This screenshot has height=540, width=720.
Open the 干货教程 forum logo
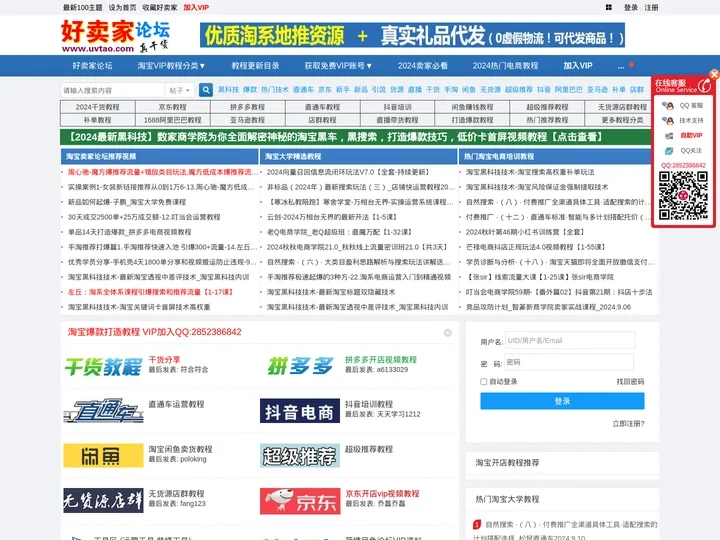pyautogui.click(x=103, y=366)
